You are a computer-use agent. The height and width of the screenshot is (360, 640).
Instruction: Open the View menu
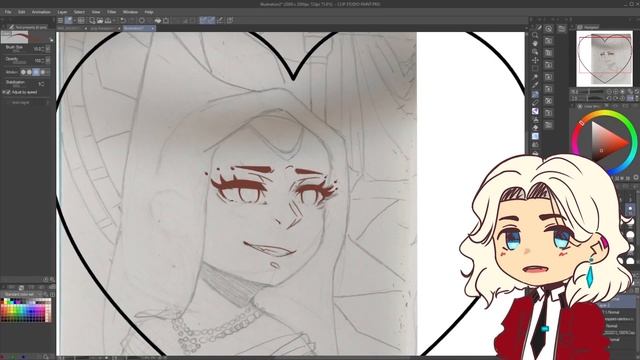pyautogui.click(x=96, y=12)
